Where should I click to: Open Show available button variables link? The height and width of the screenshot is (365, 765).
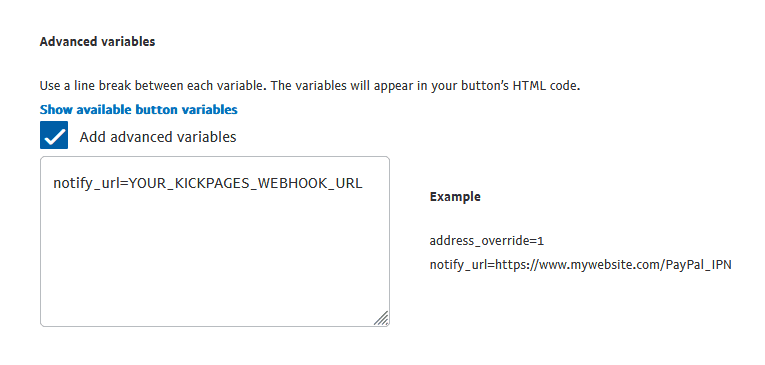pyautogui.click(x=139, y=109)
